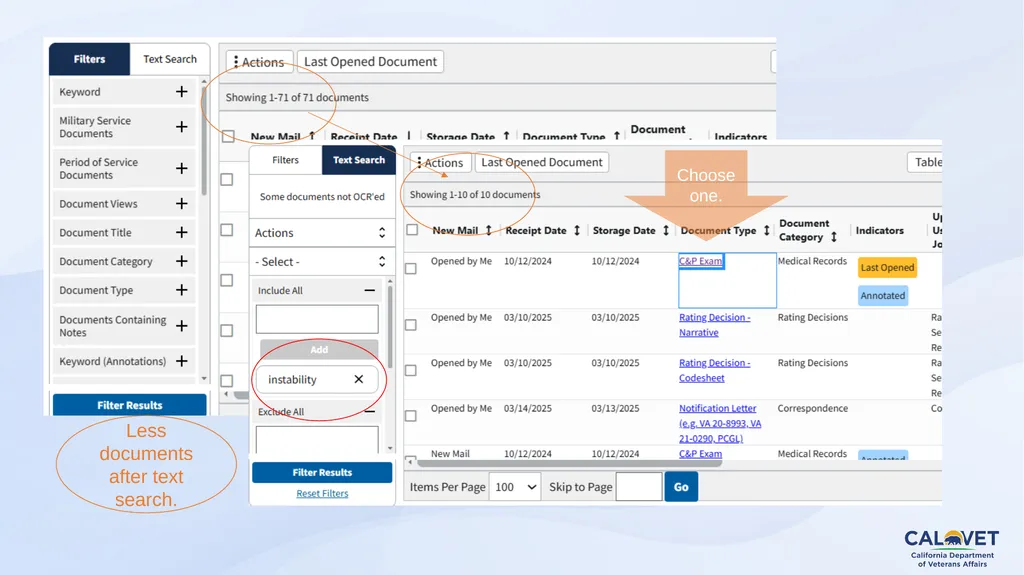Sort by Receipt Date column arrow

tap(577, 230)
